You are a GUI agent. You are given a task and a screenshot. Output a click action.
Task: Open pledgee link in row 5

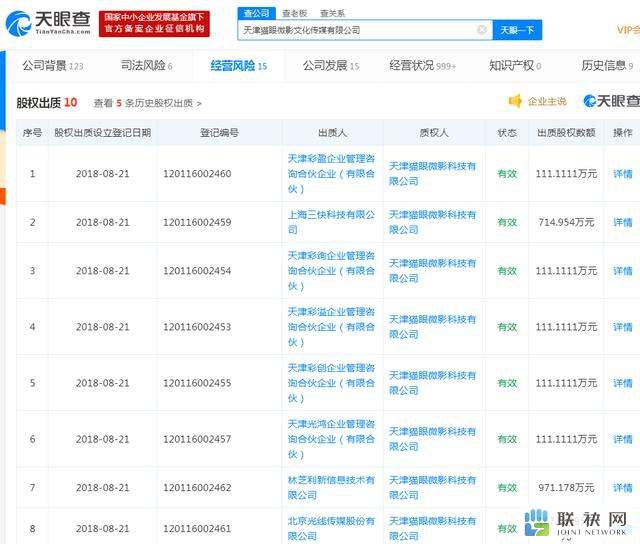pos(432,383)
